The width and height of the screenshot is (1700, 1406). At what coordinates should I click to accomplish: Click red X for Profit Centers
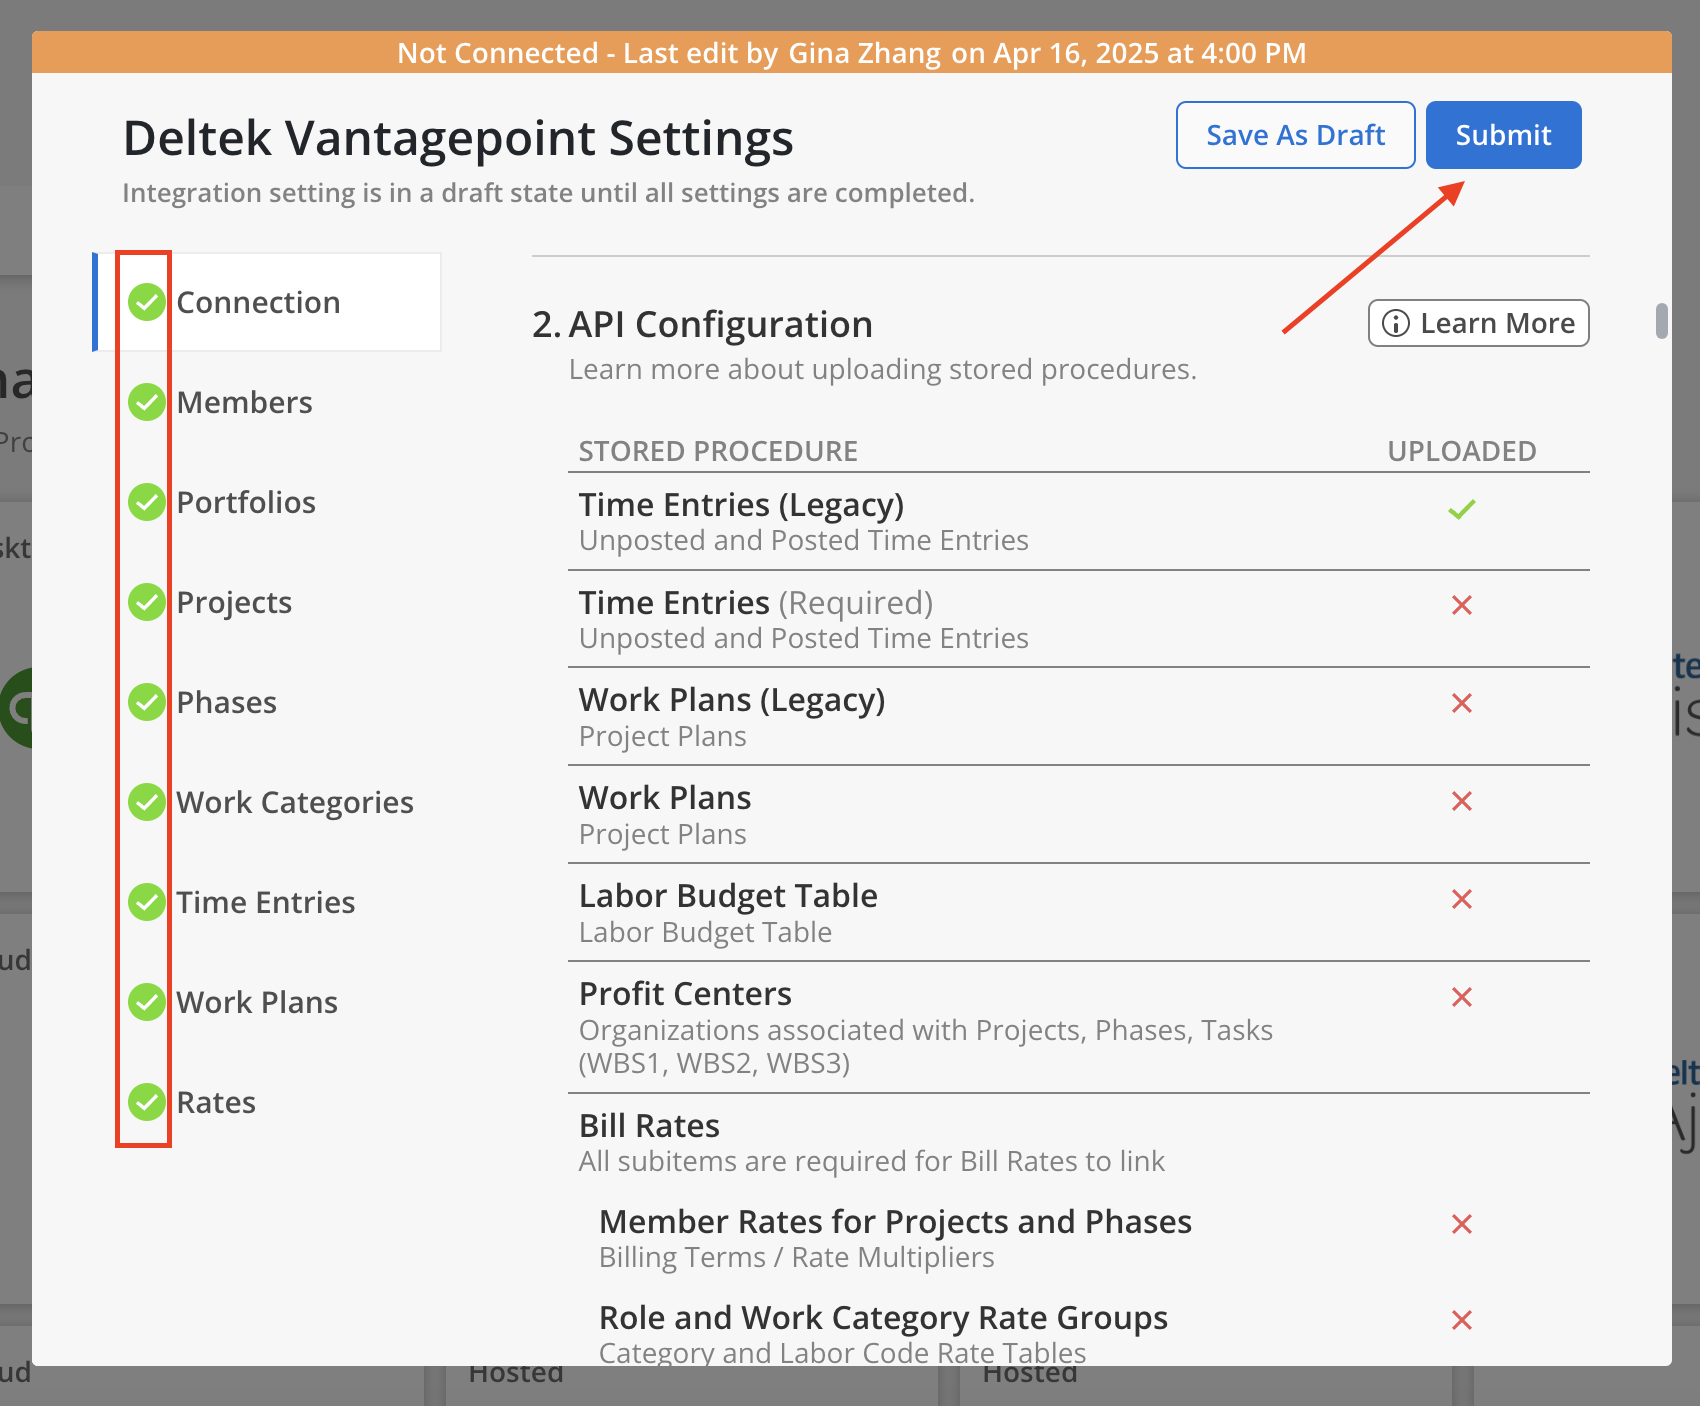[1462, 997]
